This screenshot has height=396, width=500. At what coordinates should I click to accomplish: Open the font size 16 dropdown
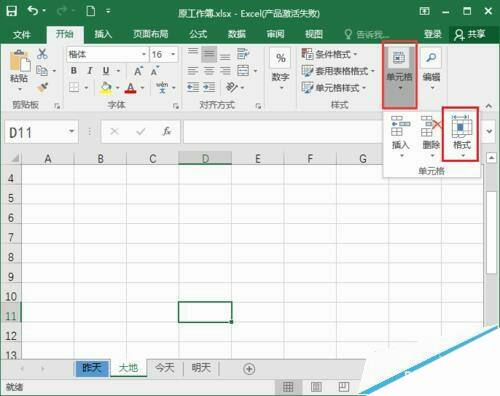pyautogui.click(x=173, y=54)
